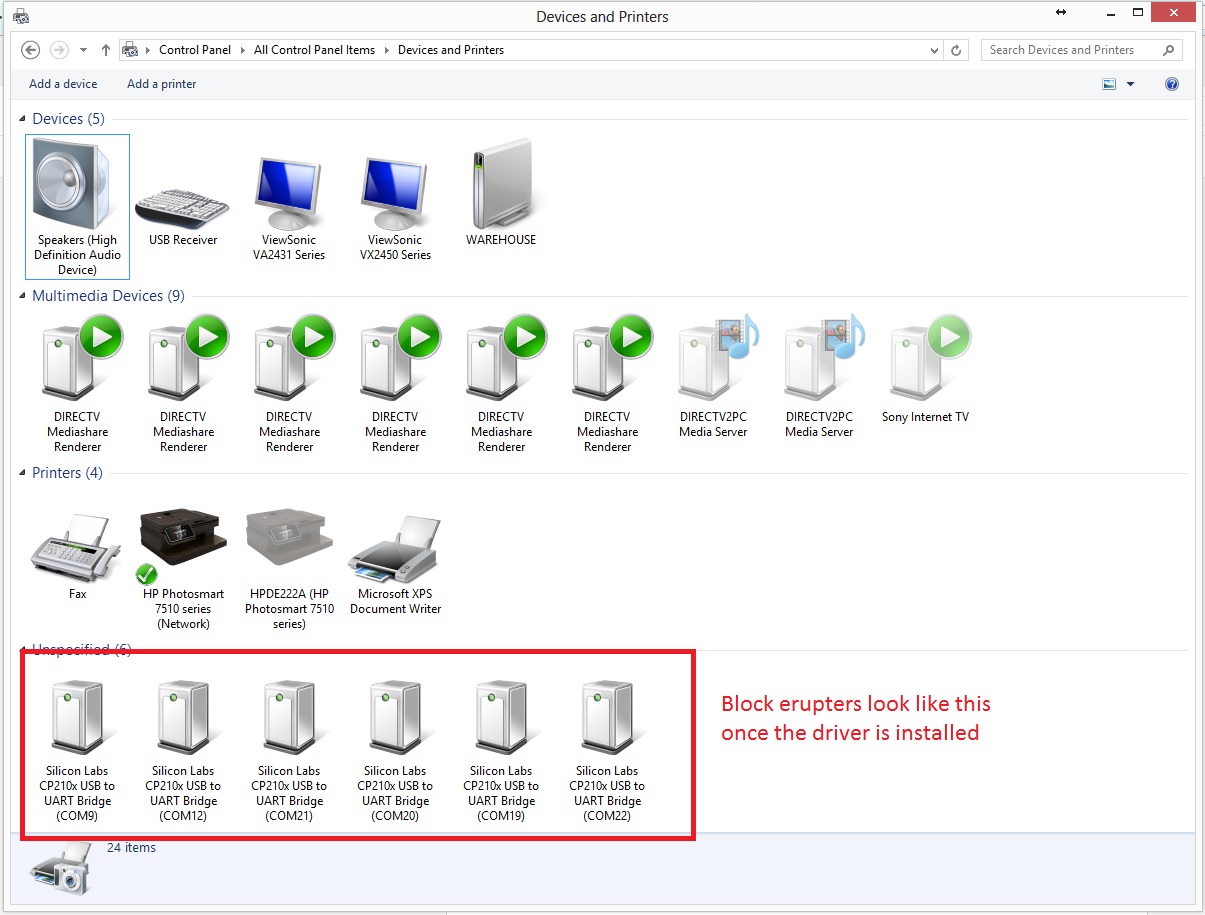The width and height of the screenshot is (1205, 915).
Task: Select the Speakers High Definition Audio Device icon
Action: (x=77, y=206)
